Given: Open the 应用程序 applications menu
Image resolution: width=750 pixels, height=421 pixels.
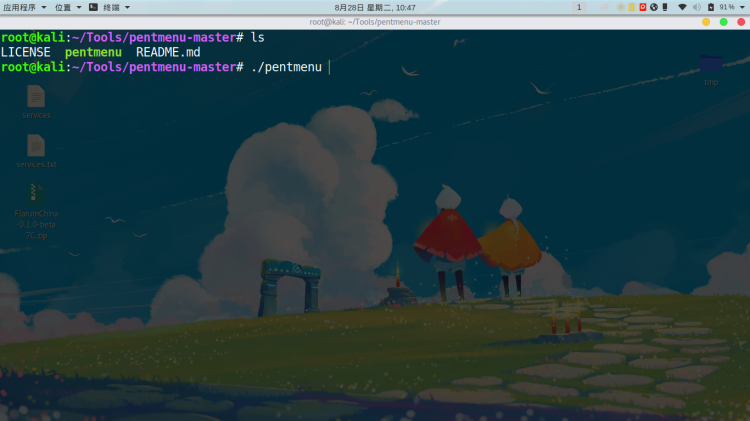Looking at the screenshot, I should point(19,7).
